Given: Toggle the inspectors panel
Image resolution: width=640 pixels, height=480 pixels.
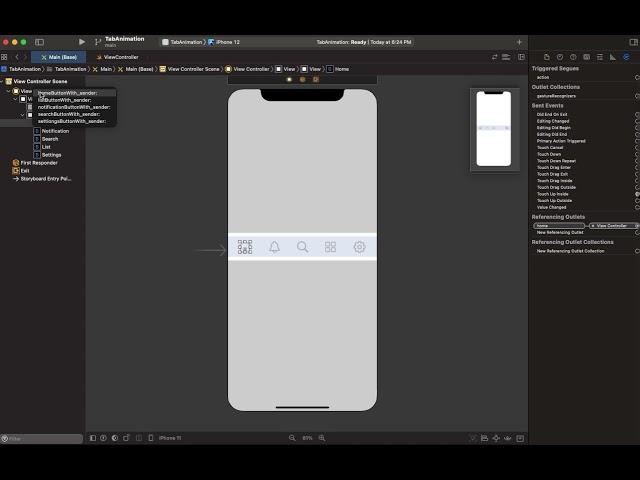Looking at the screenshot, I should 633,42.
